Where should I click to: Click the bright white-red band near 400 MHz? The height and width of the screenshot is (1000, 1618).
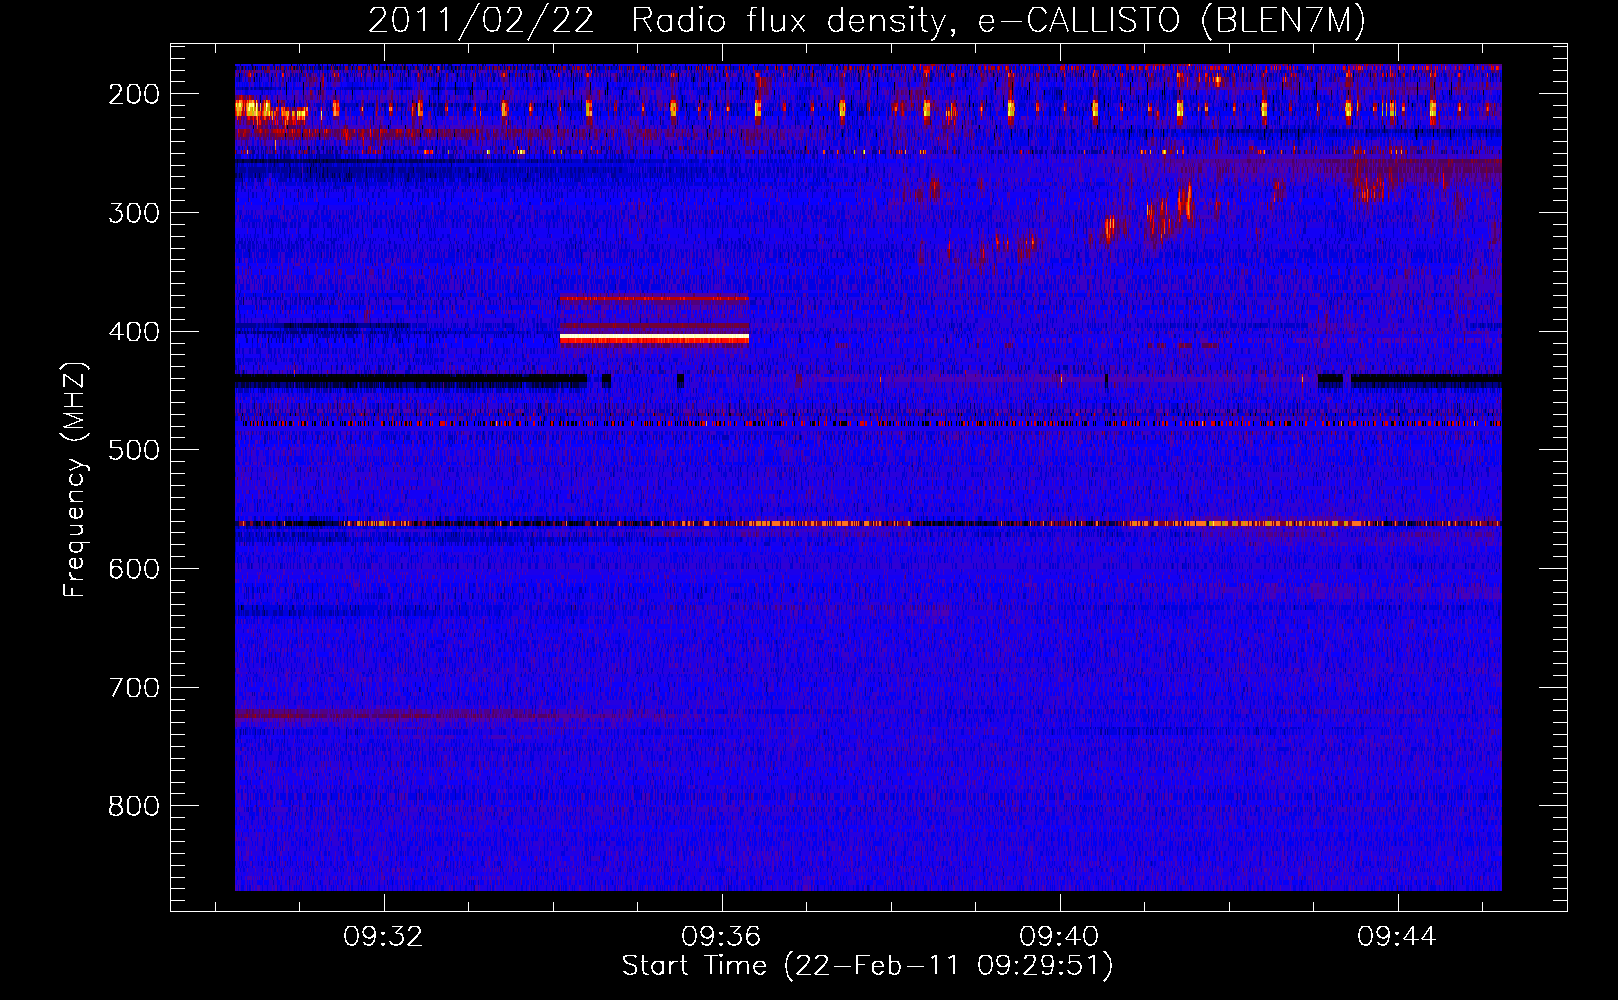pyautogui.click(x=654, y=339)
